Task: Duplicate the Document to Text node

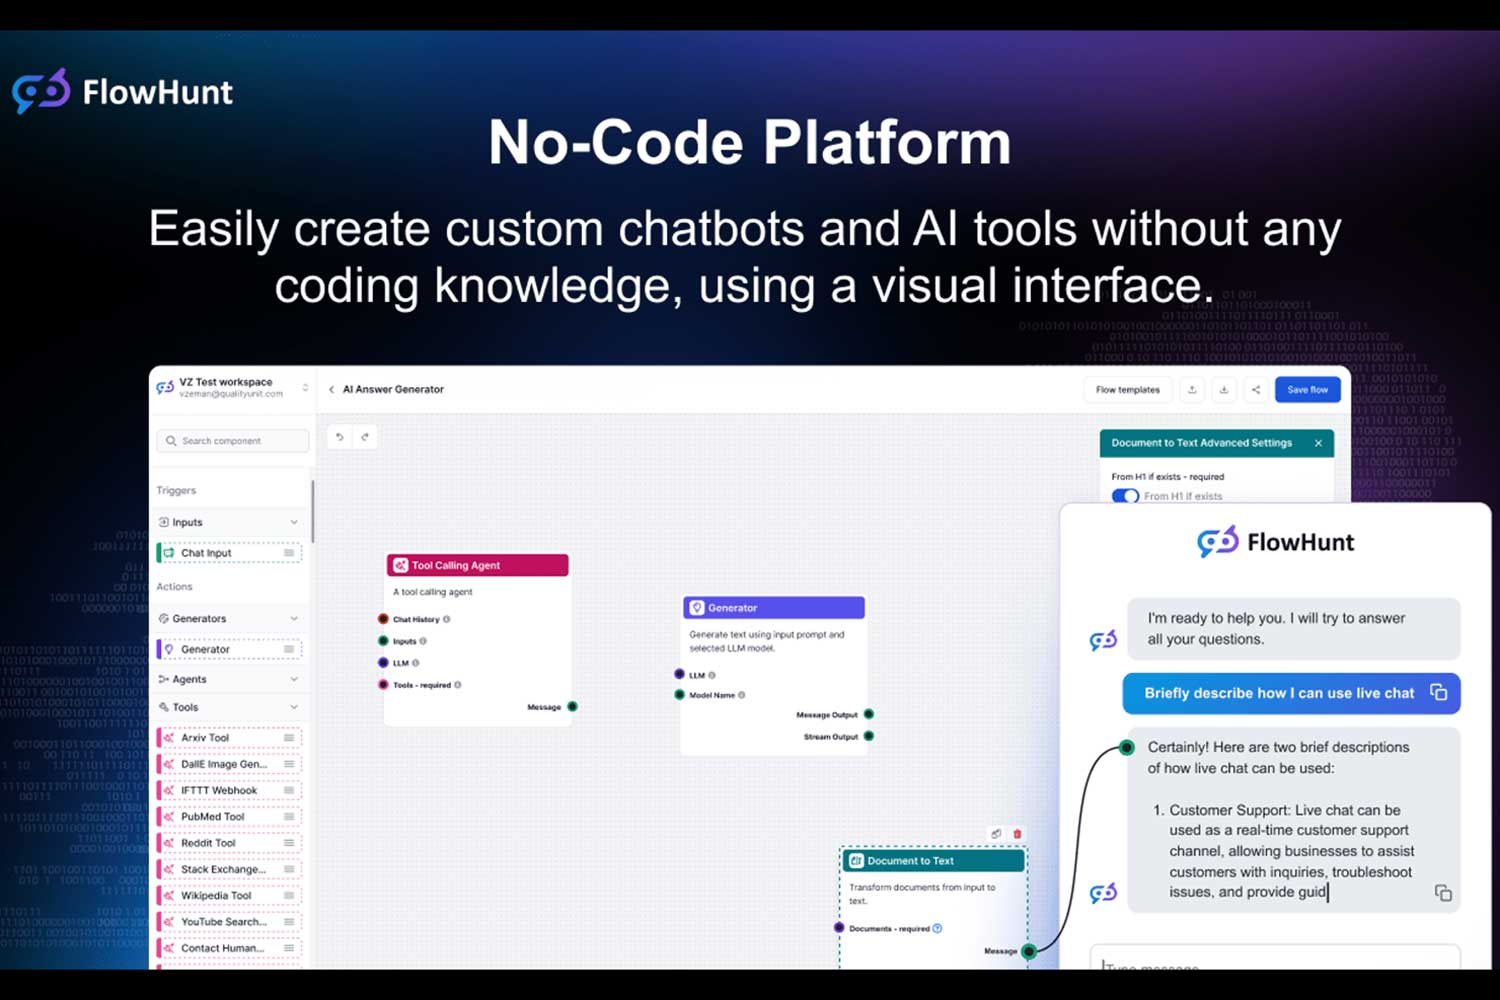Action: pyautogui.click(x=996, y=834)
